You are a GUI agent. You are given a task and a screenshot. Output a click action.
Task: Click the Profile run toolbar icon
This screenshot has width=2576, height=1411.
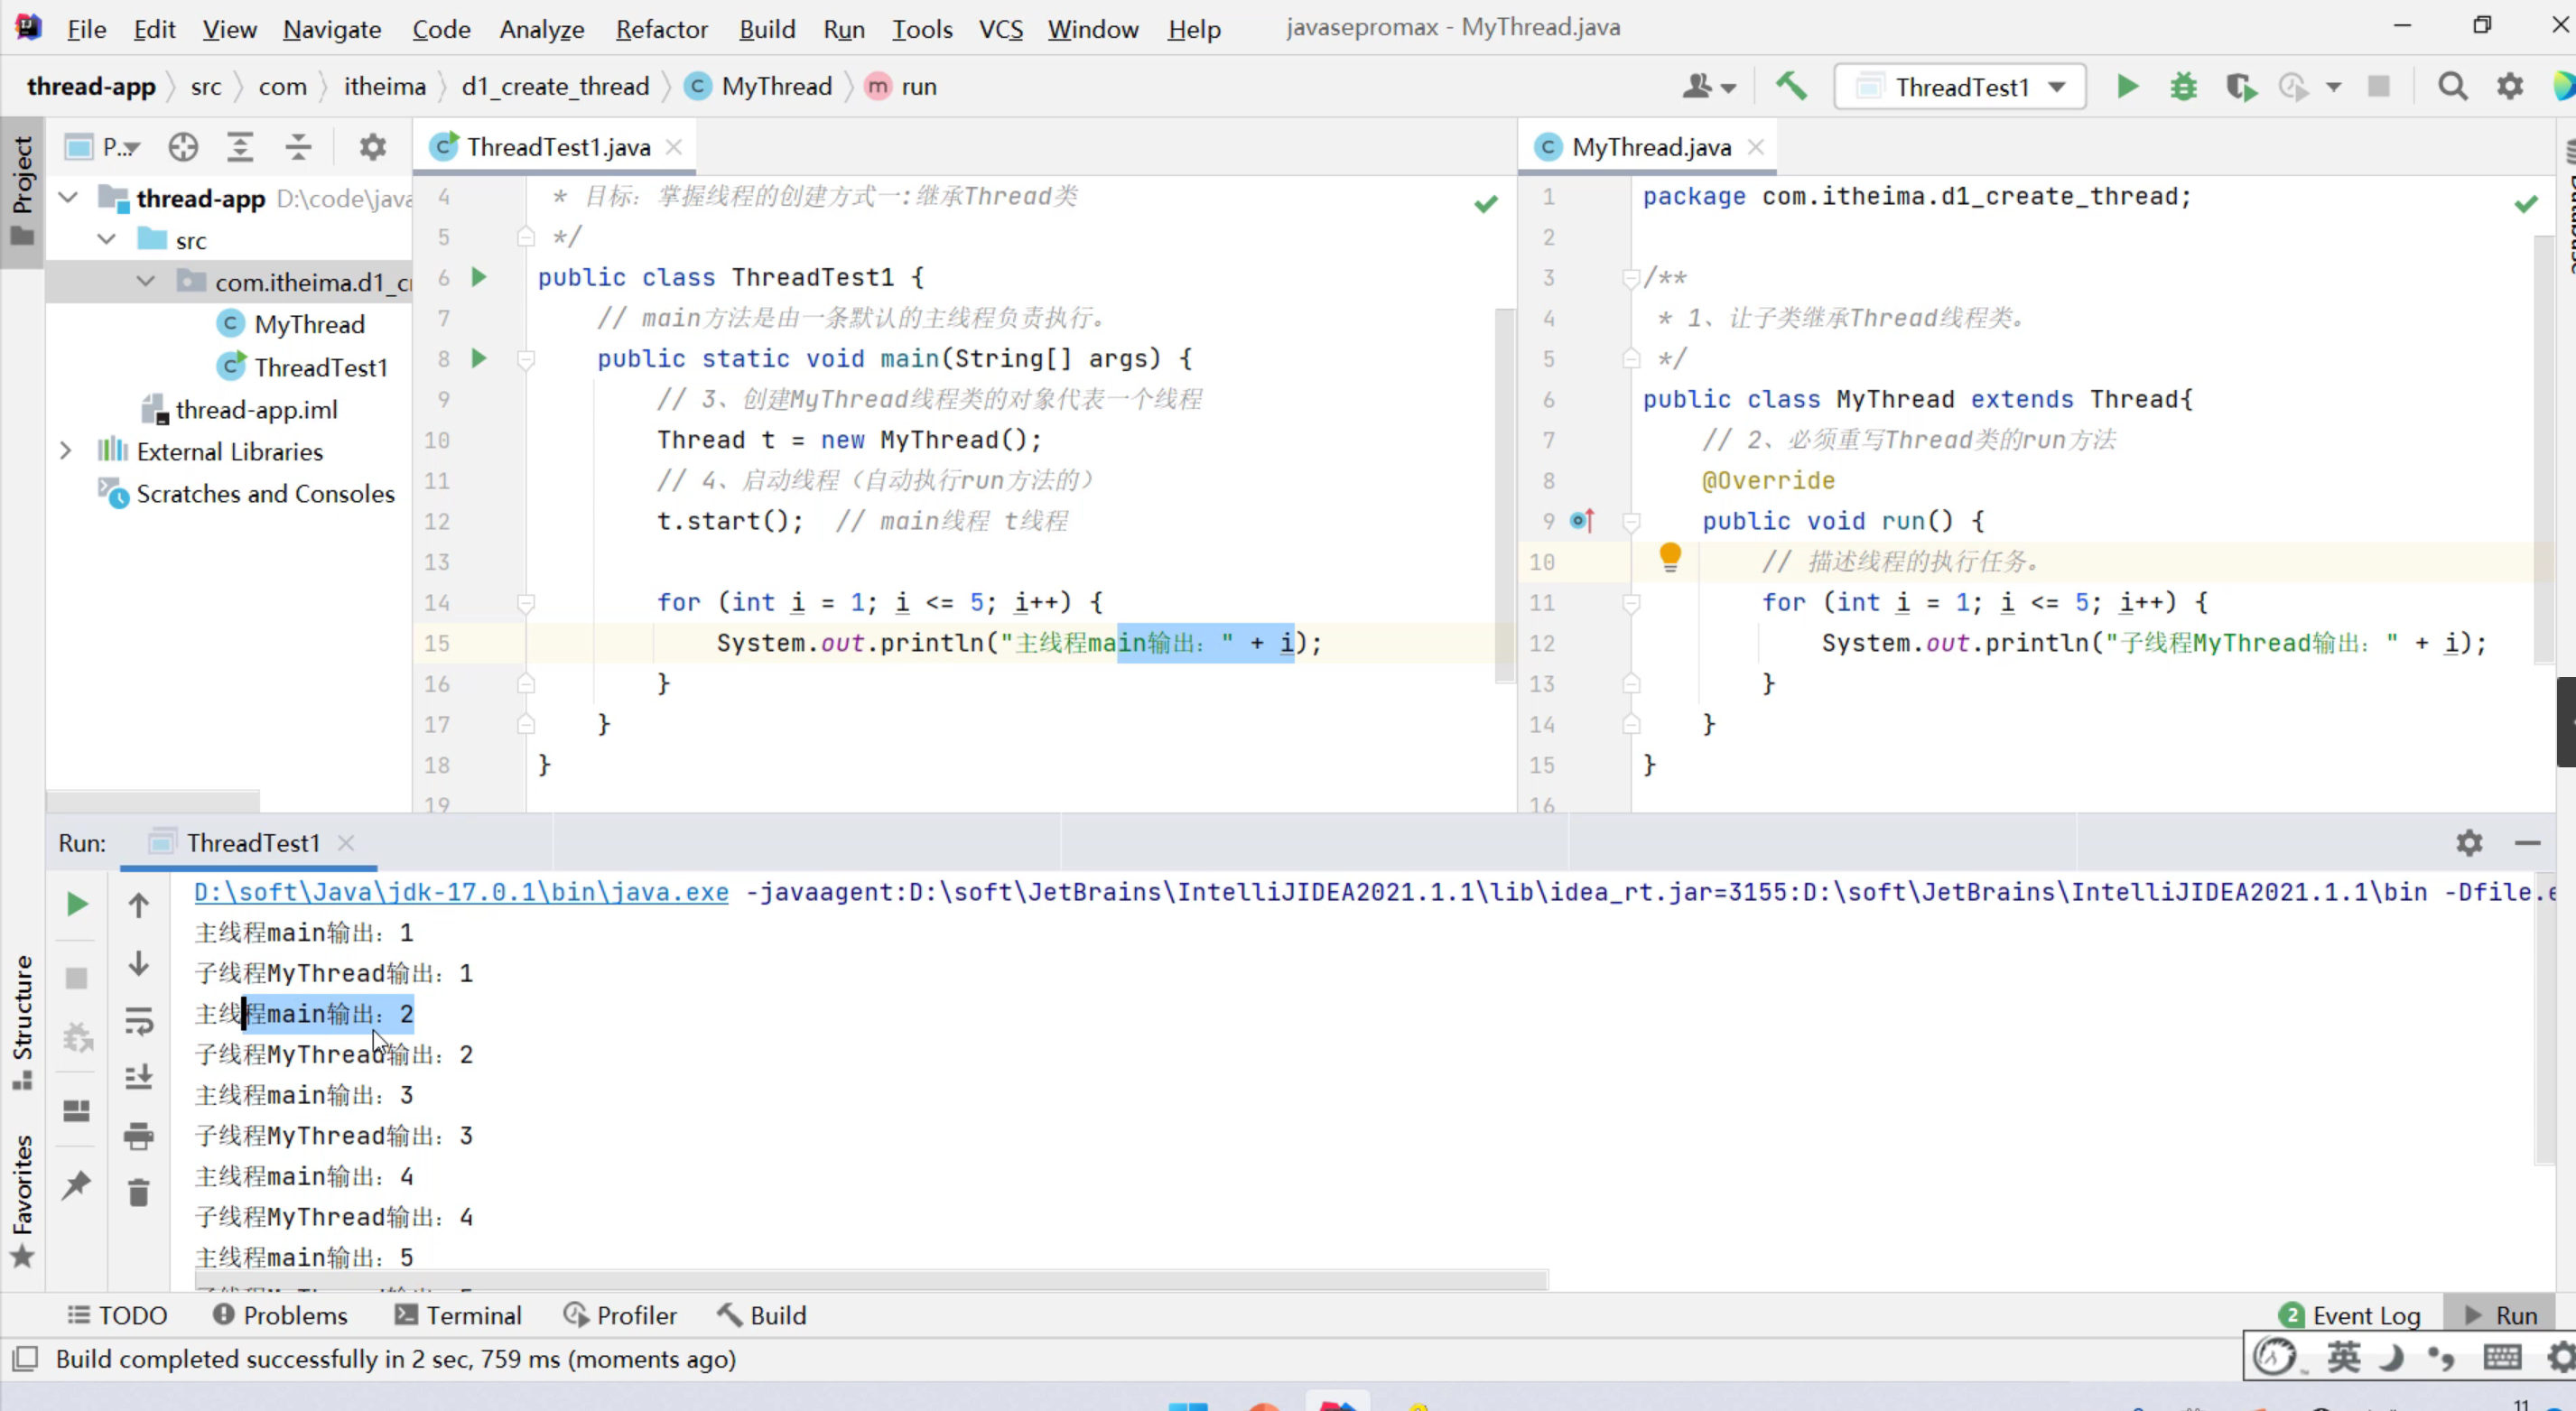pos(2293,87)
